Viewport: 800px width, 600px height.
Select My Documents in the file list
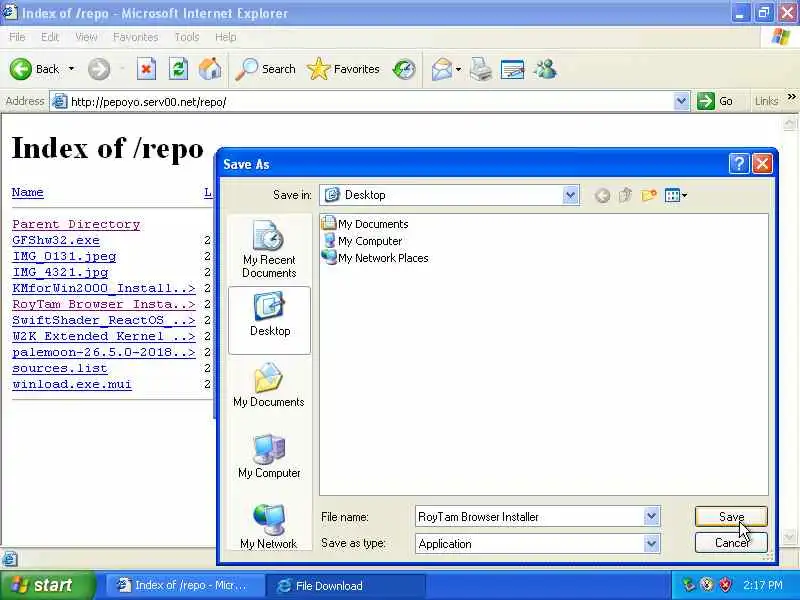(365, 223)
